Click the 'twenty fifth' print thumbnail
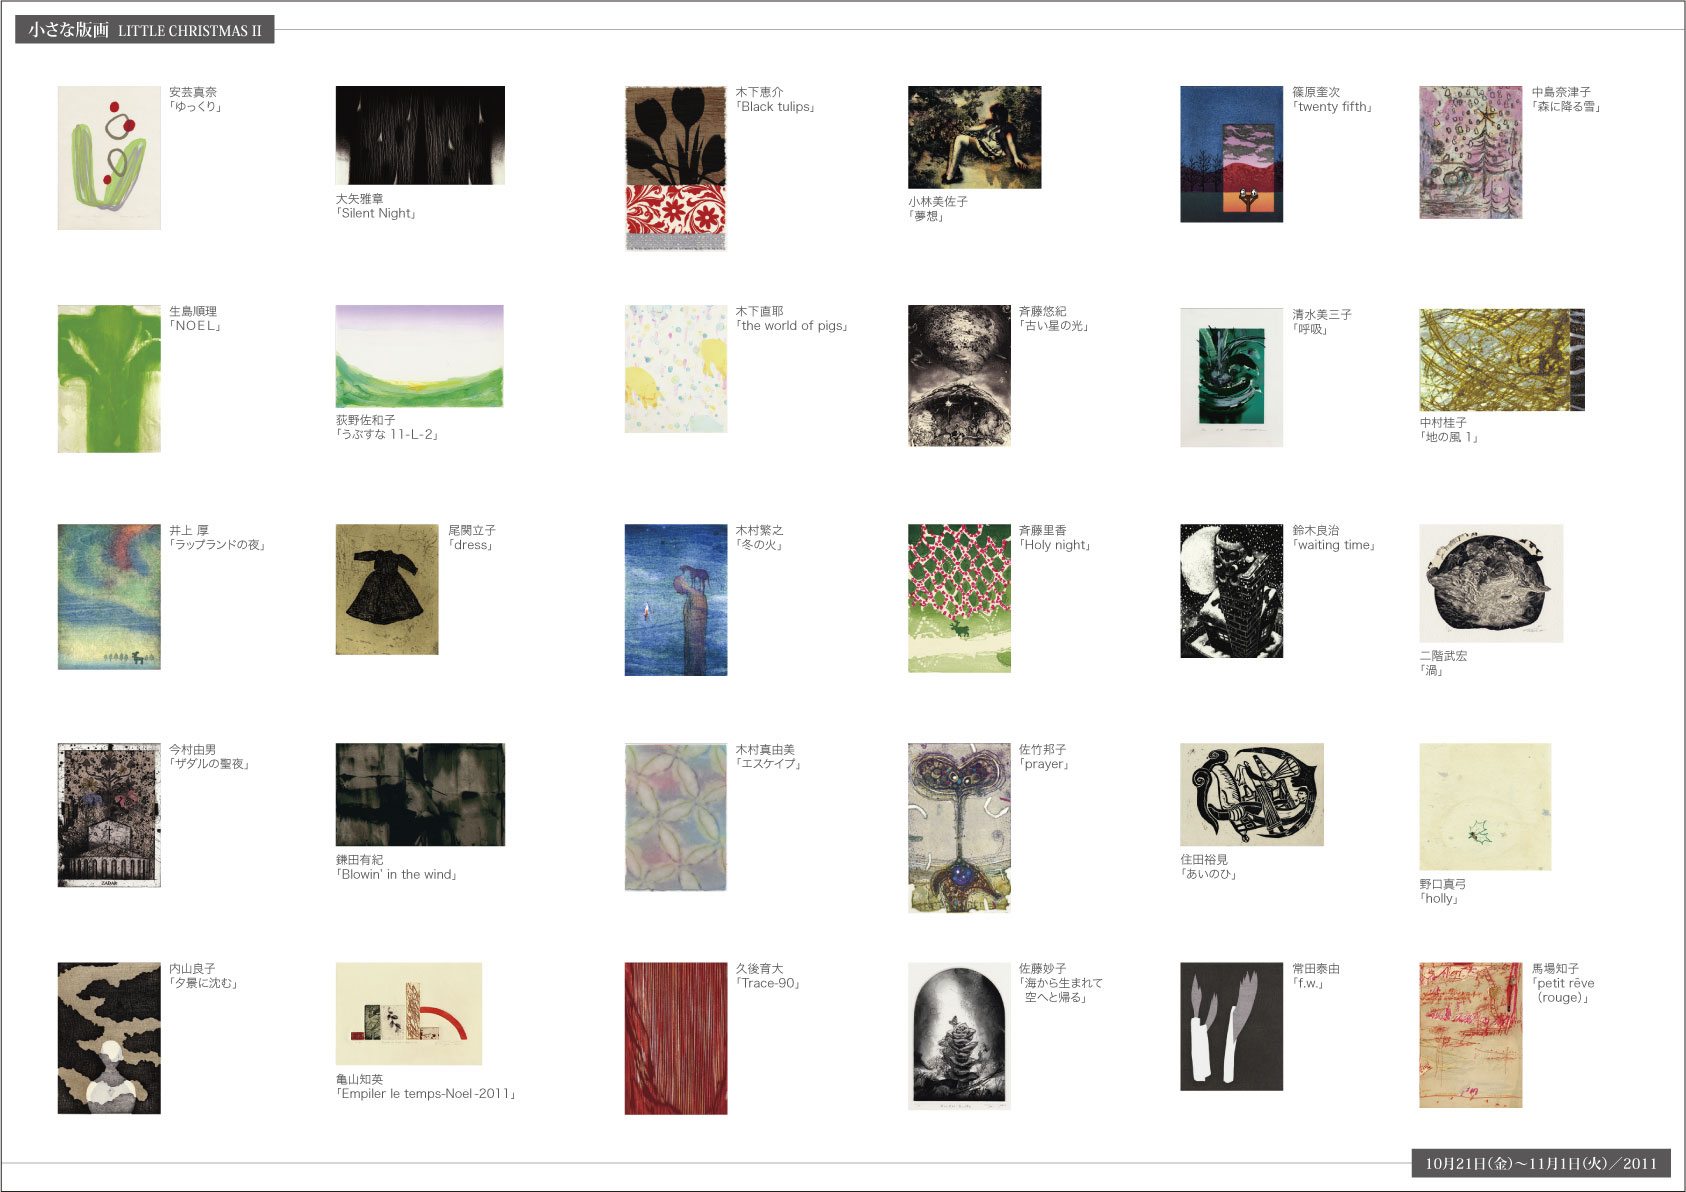This screenshot has width=1686, height=1192. [1231, 154]
